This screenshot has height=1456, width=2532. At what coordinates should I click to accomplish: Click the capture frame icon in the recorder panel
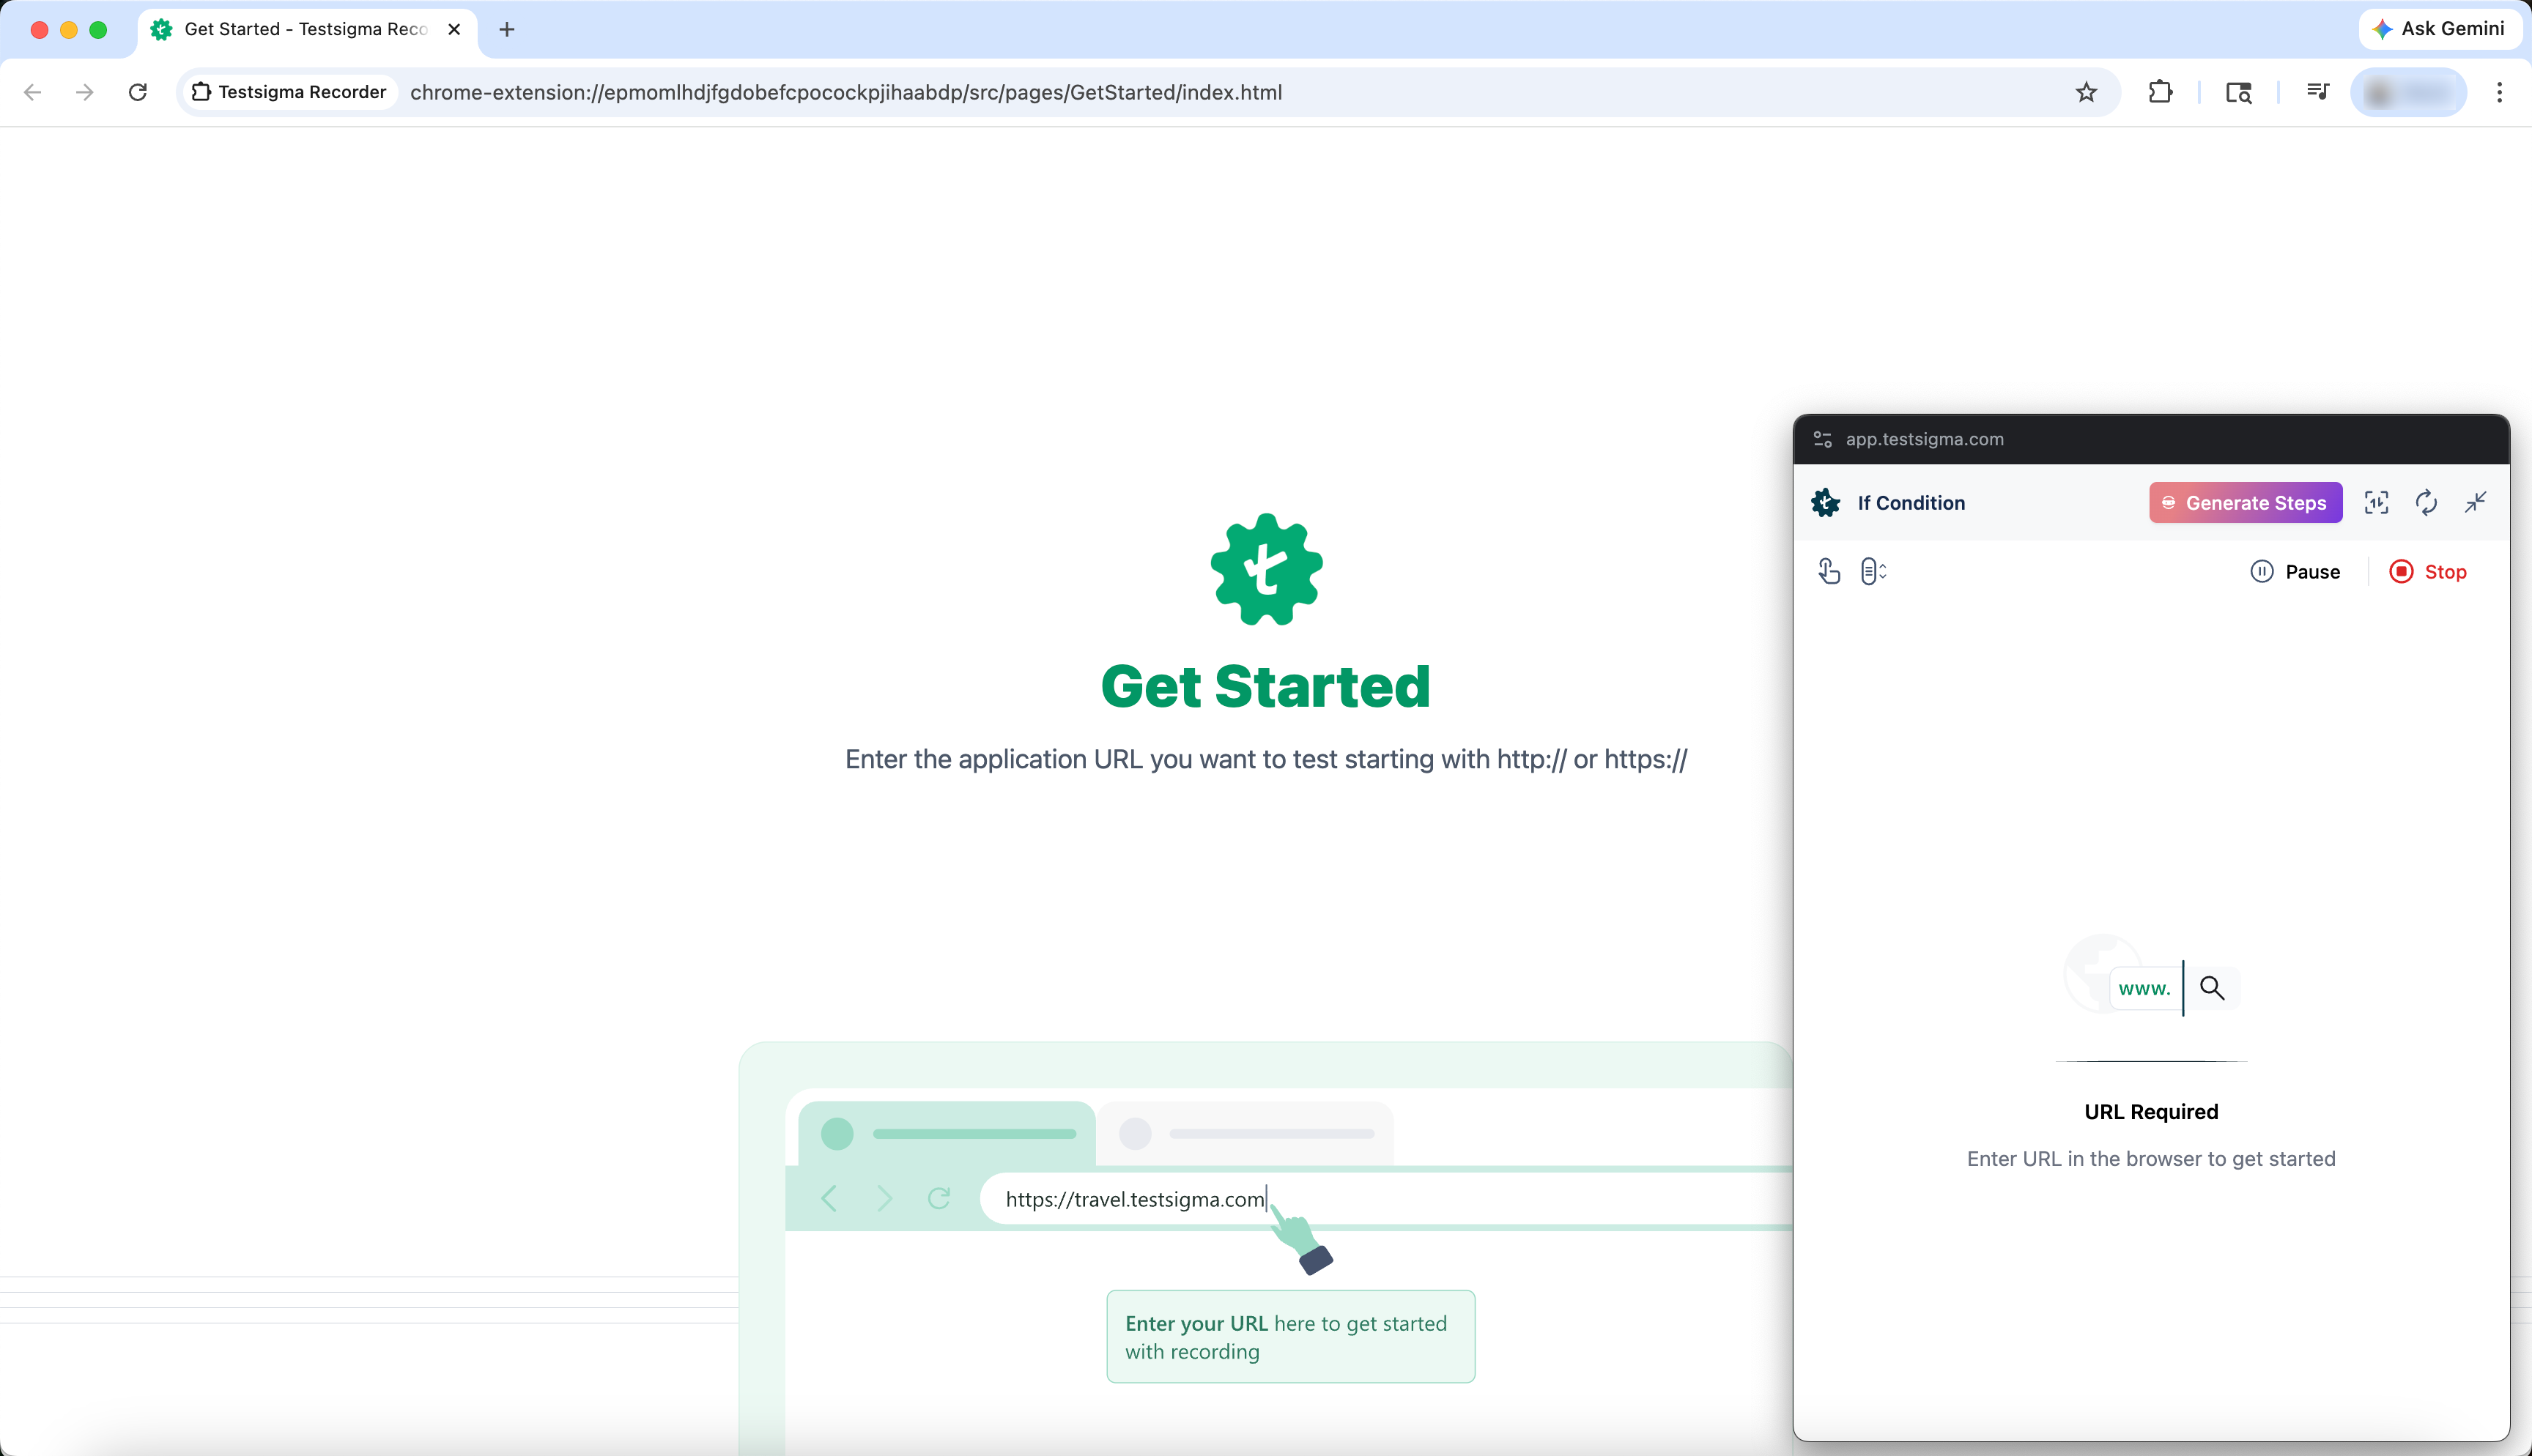(x=2376, y=502)
